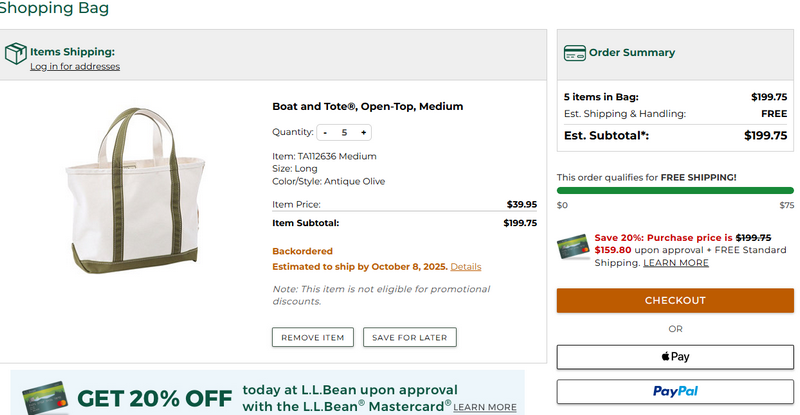Increase quantity with the plus button
The height and width of the screenshot is (415, 800).
pyautogui.click(x=363, y=132)
